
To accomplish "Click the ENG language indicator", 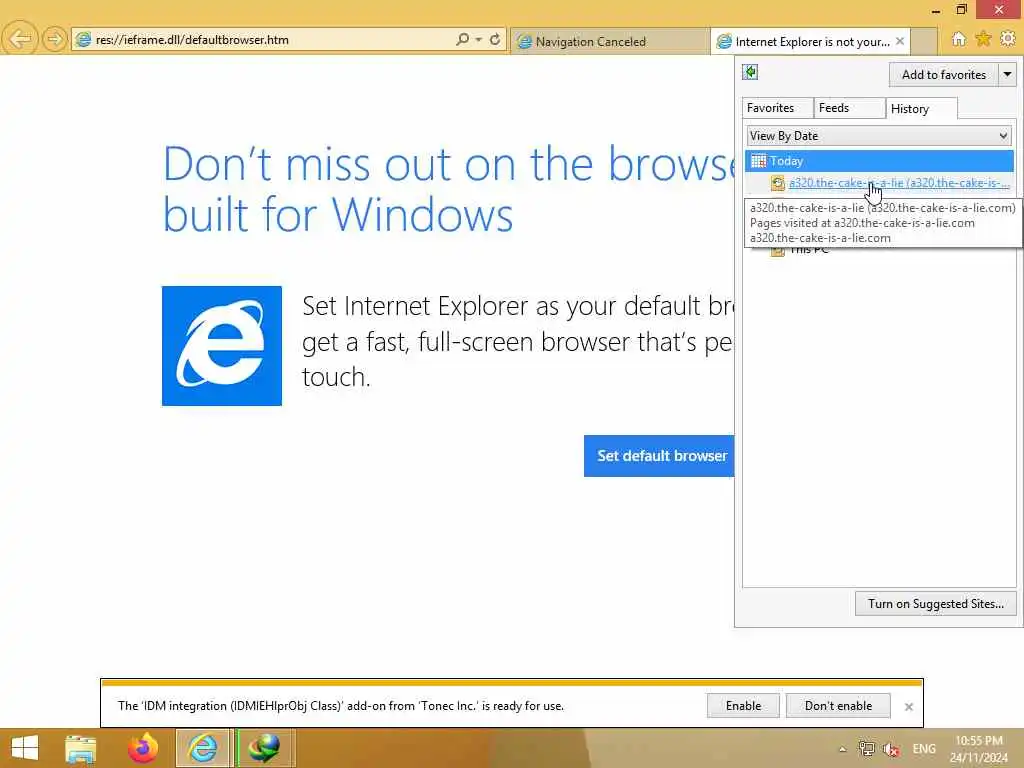I will [923, 748].
